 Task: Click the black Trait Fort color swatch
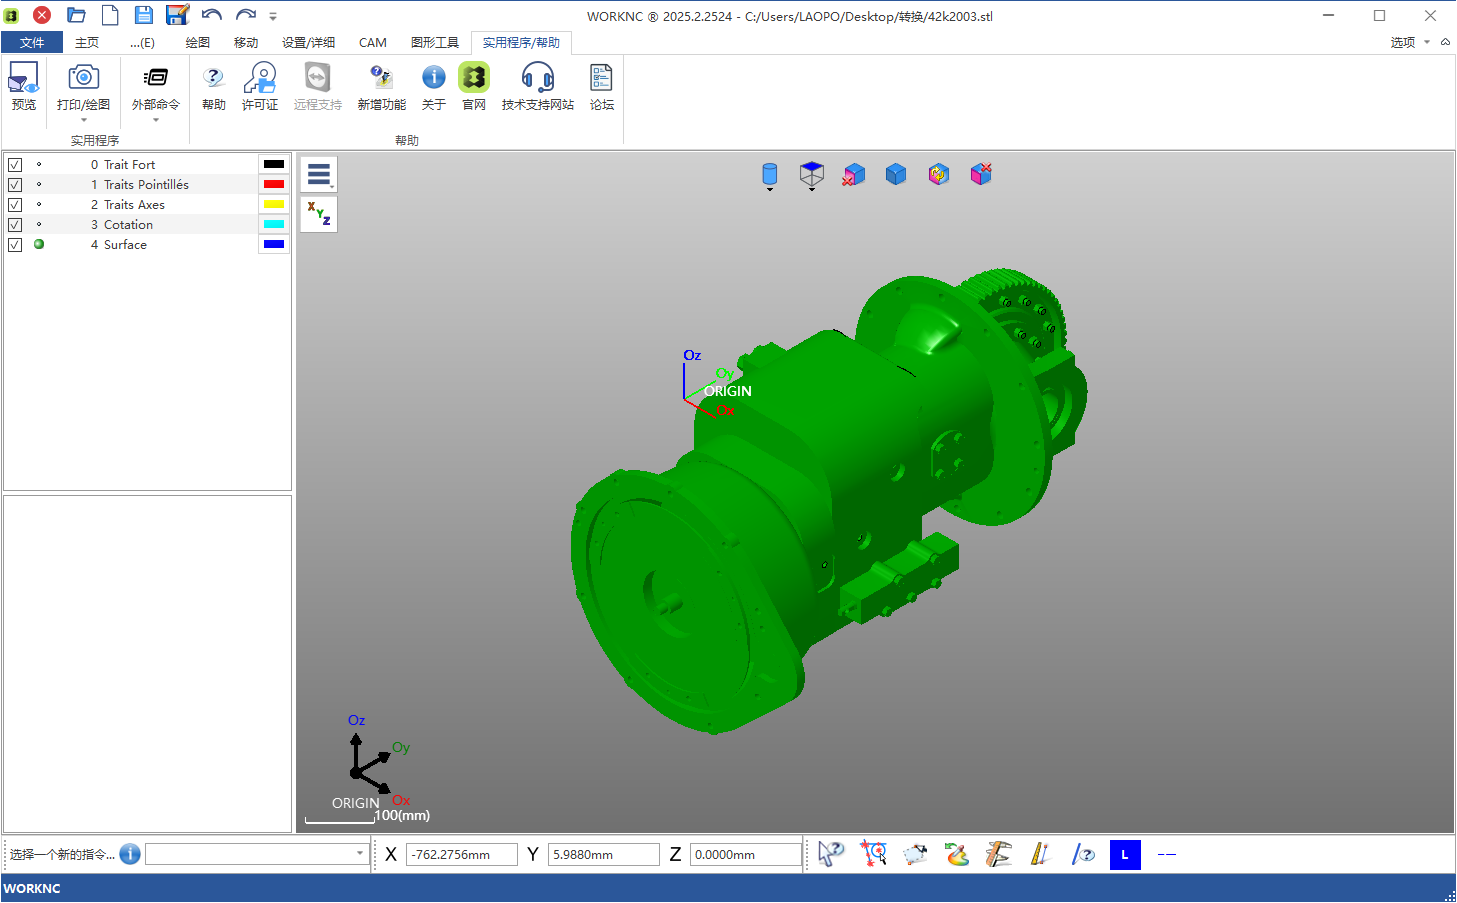tap(274, 164)
